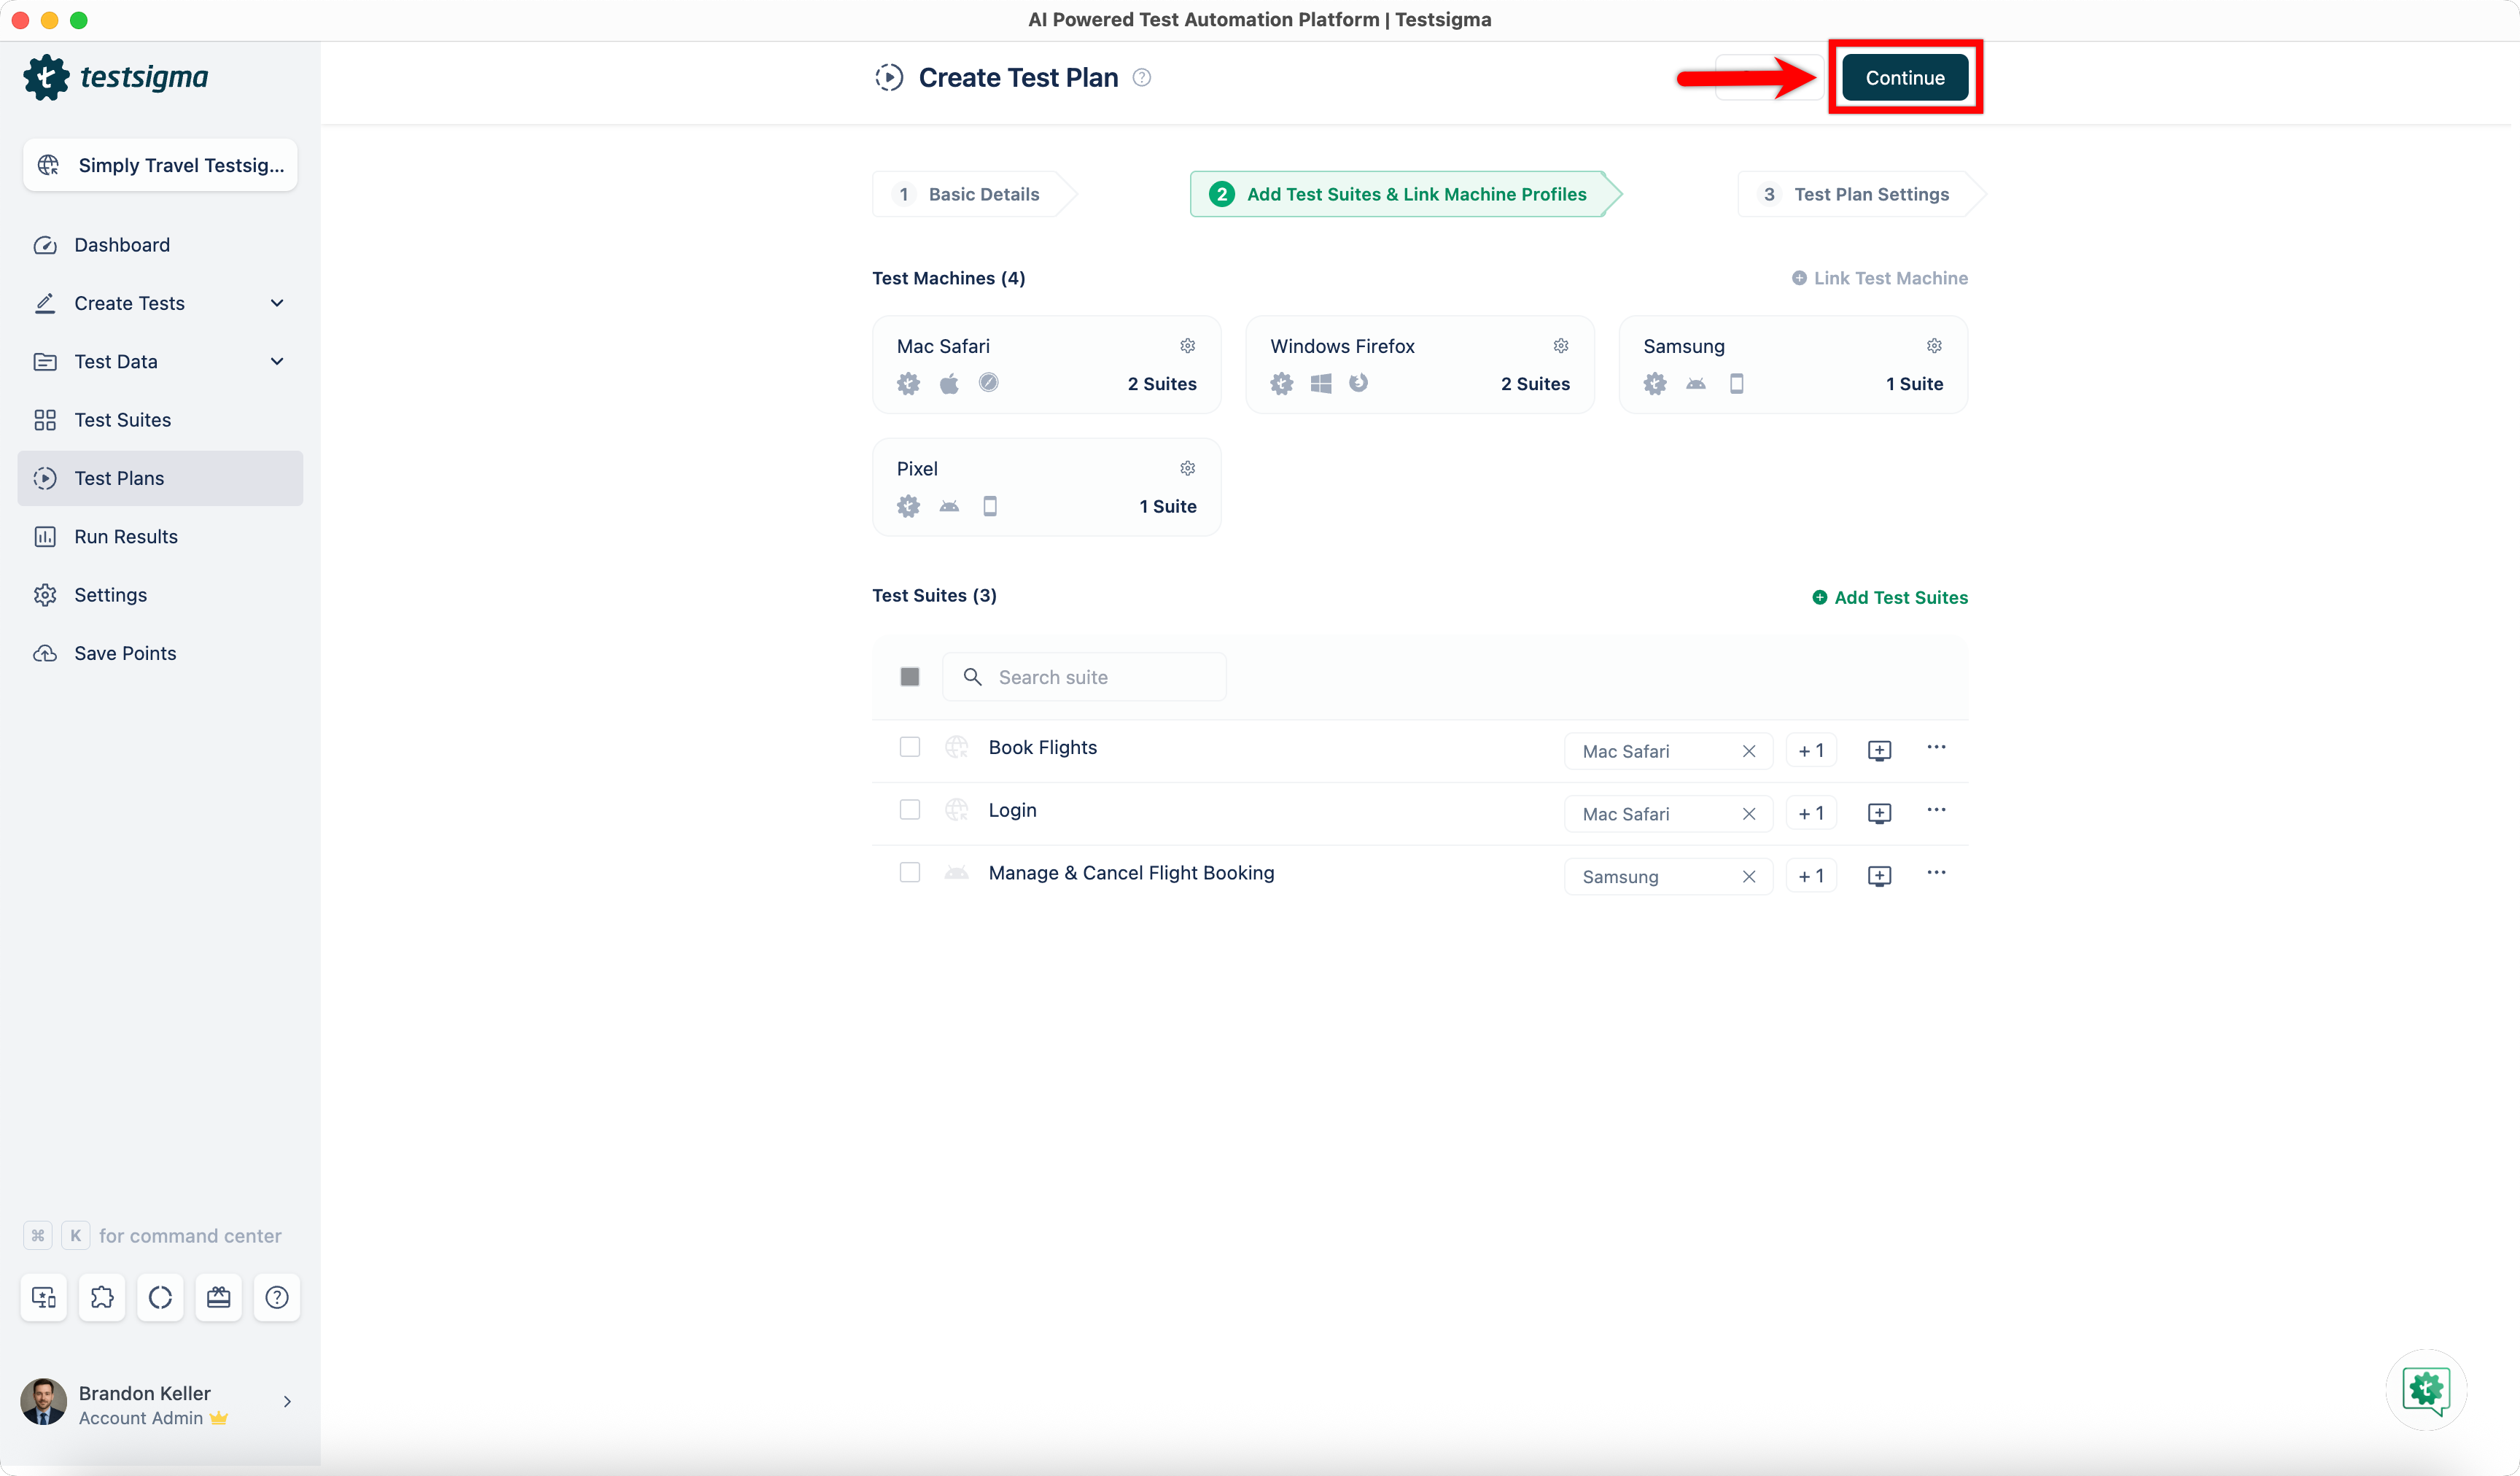Remove Samsung machine from Manage & Cancel row
Image resolution: width=2520 pixels, height=1476 pixels.
pyautogui.click(x=1748, y=877)
